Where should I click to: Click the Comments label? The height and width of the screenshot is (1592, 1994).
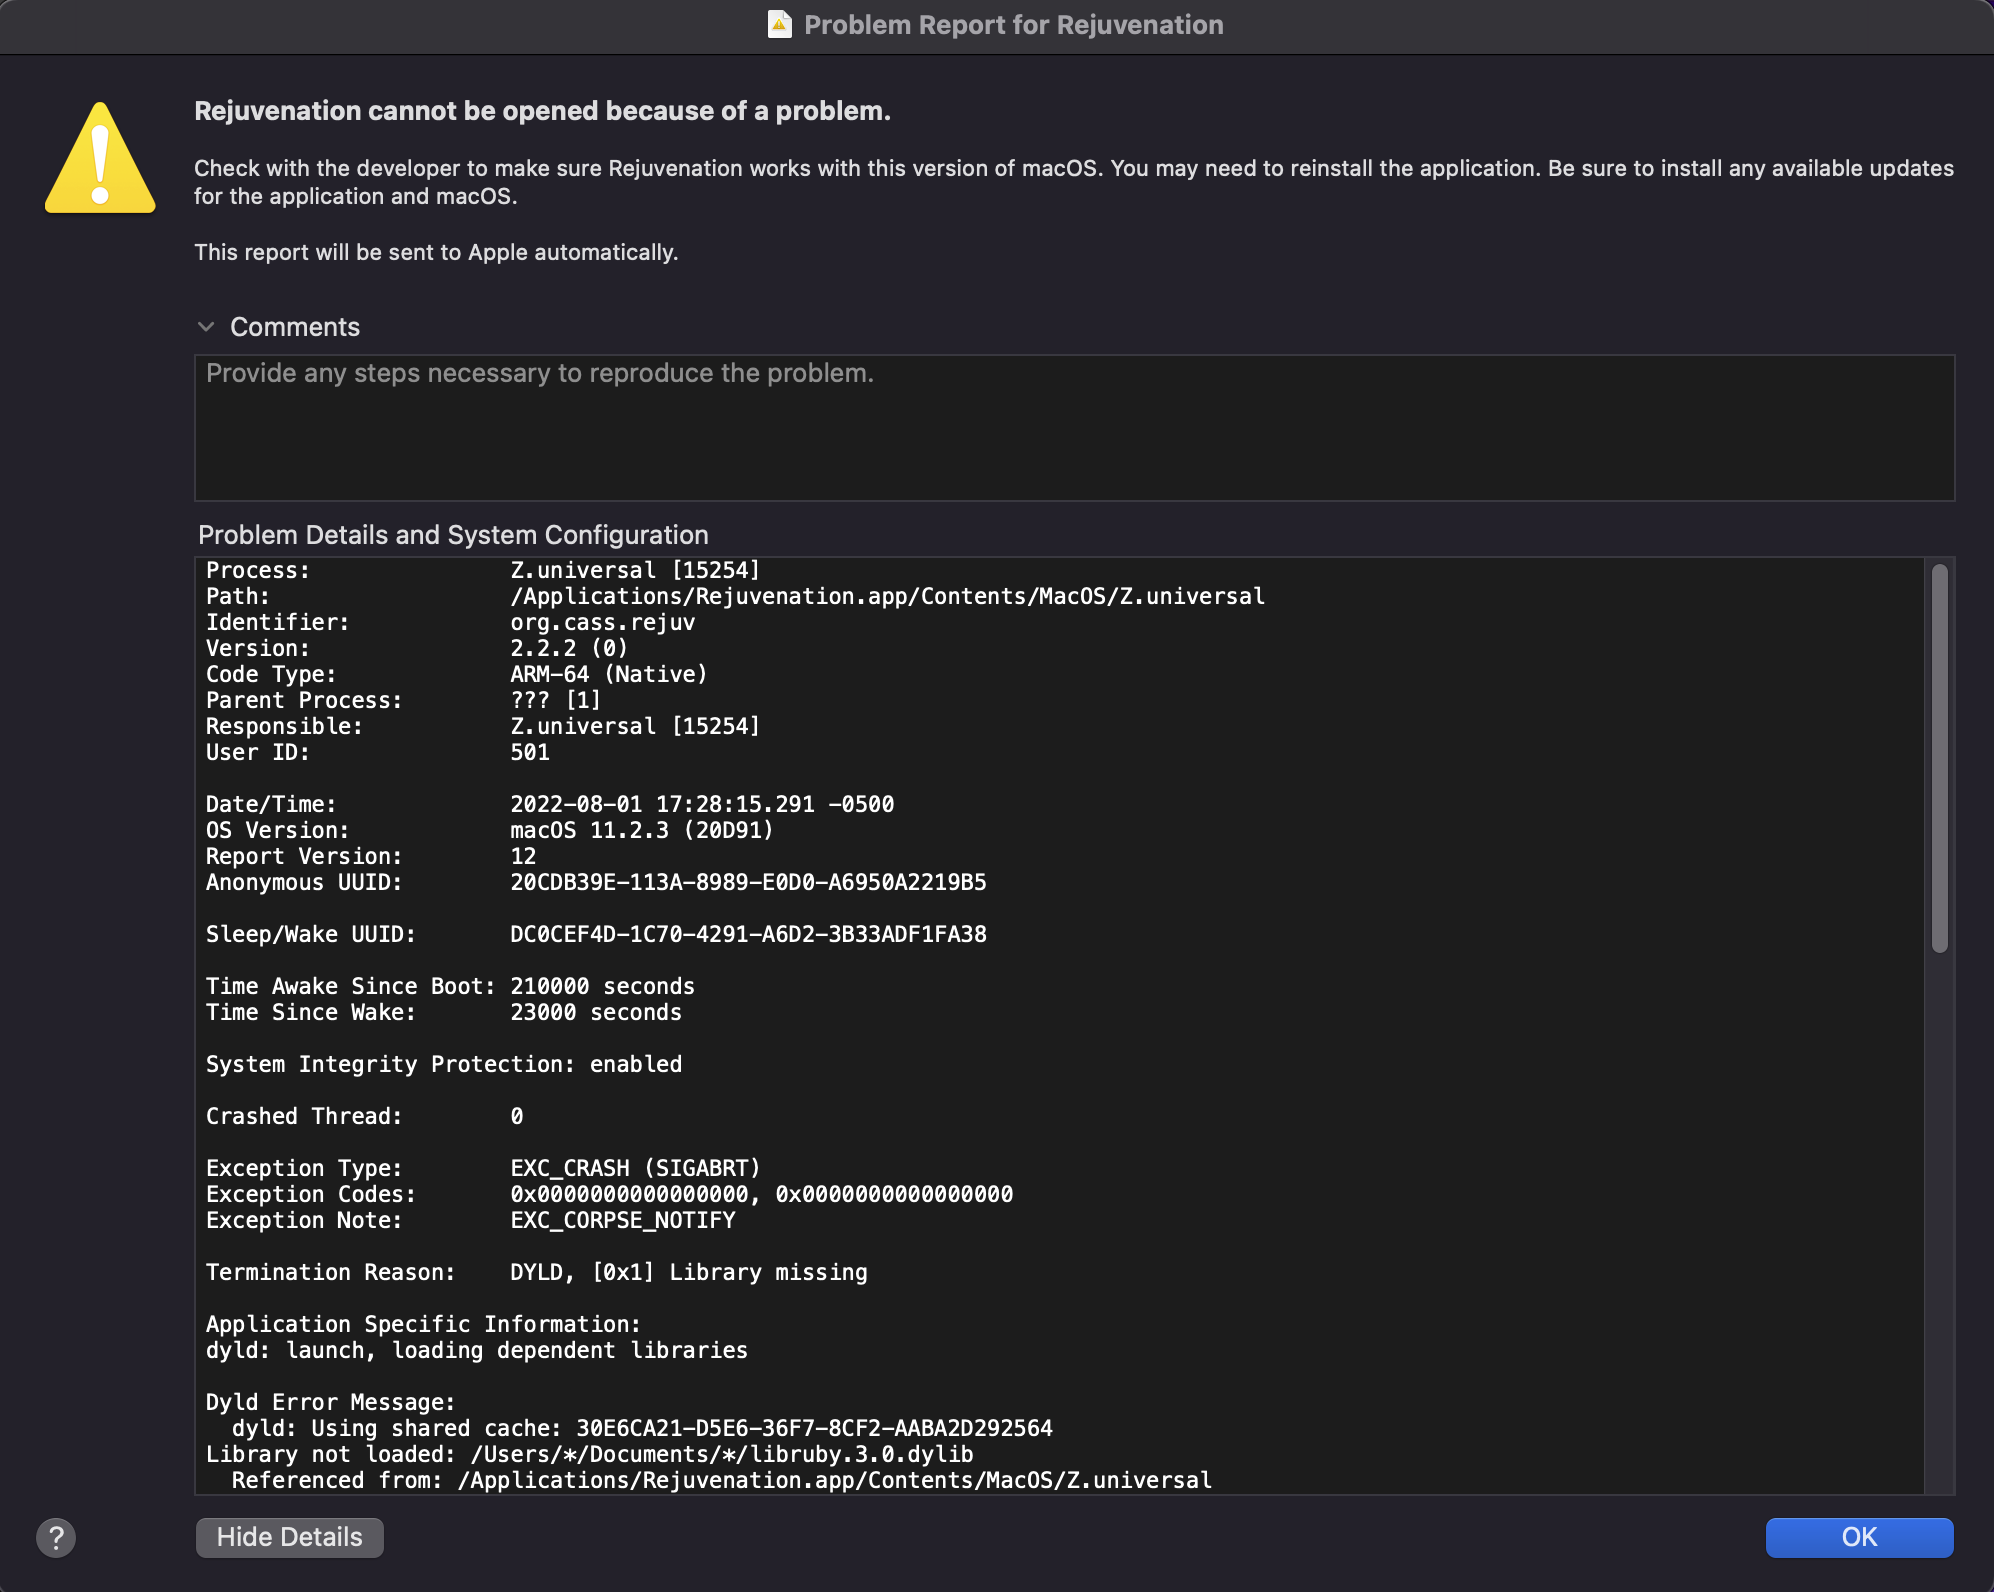pos(295,327)
